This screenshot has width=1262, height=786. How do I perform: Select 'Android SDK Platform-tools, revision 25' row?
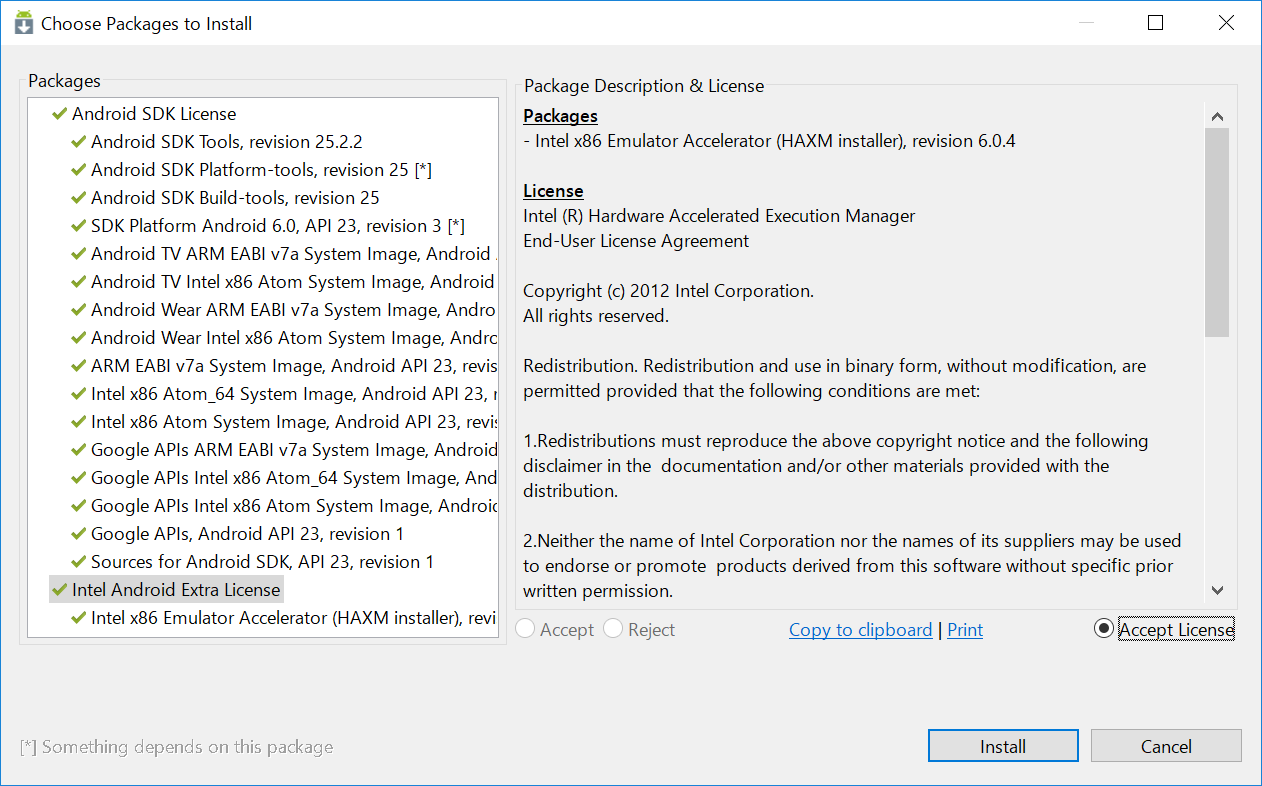tap(261, 170)
